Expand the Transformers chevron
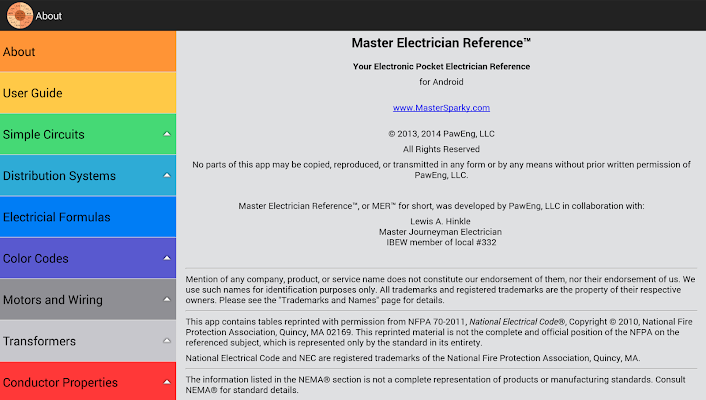This screenshot has width=706, height=400. pyautogui.click(x=167, y=341)
